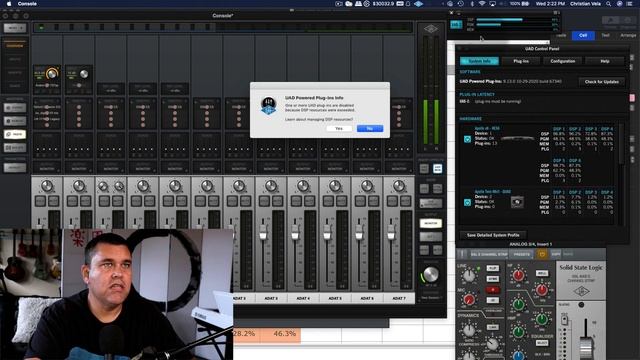
Task: Click No in the UAD Powered Plug-Ins dialog
Action: [x=370, y=129]
